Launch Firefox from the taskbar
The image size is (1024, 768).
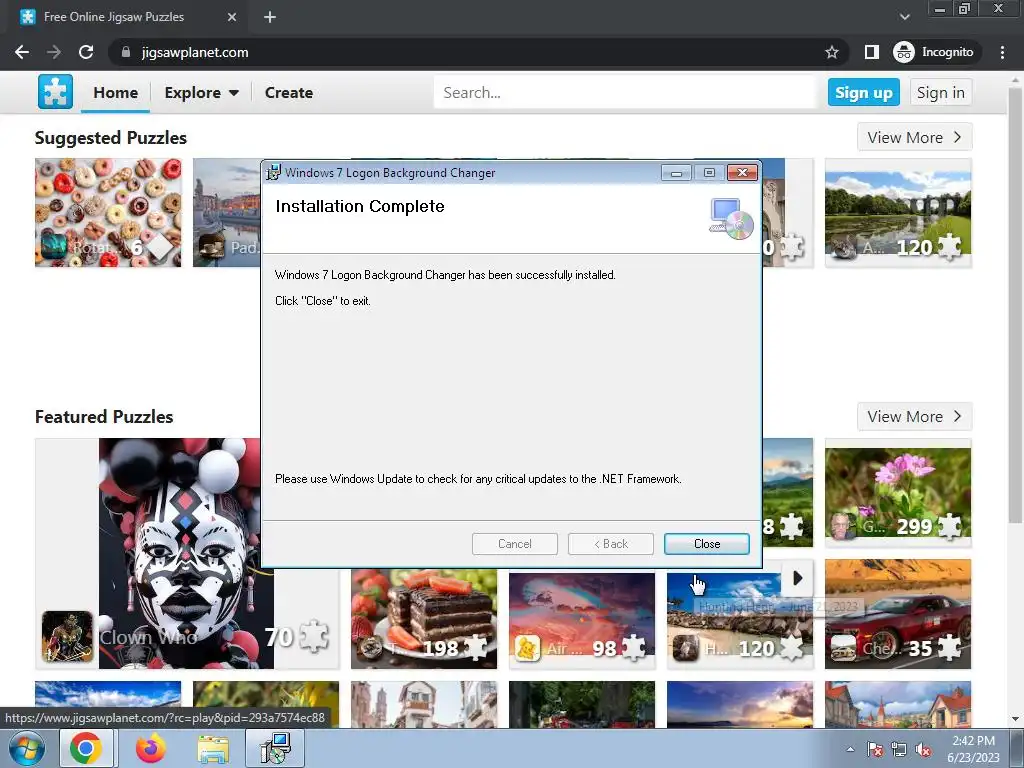coord(151,748)
